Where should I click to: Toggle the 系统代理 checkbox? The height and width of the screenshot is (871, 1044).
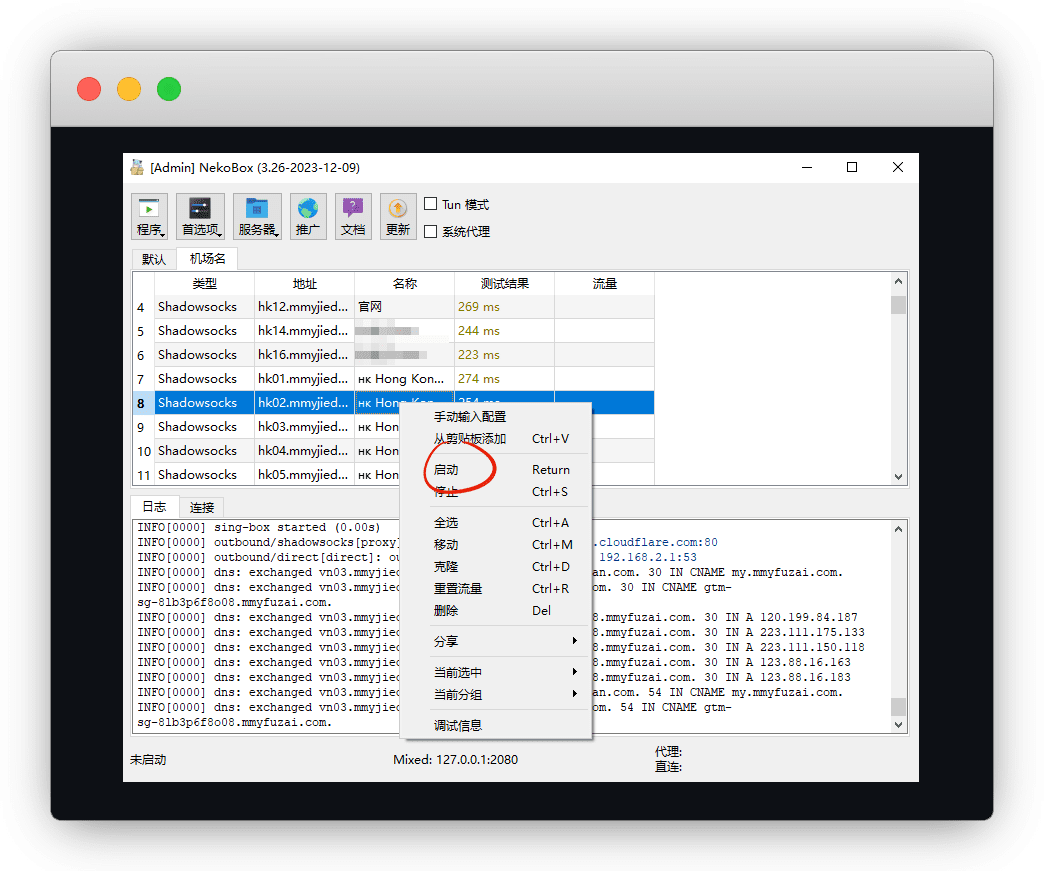(x=431, y=232)
